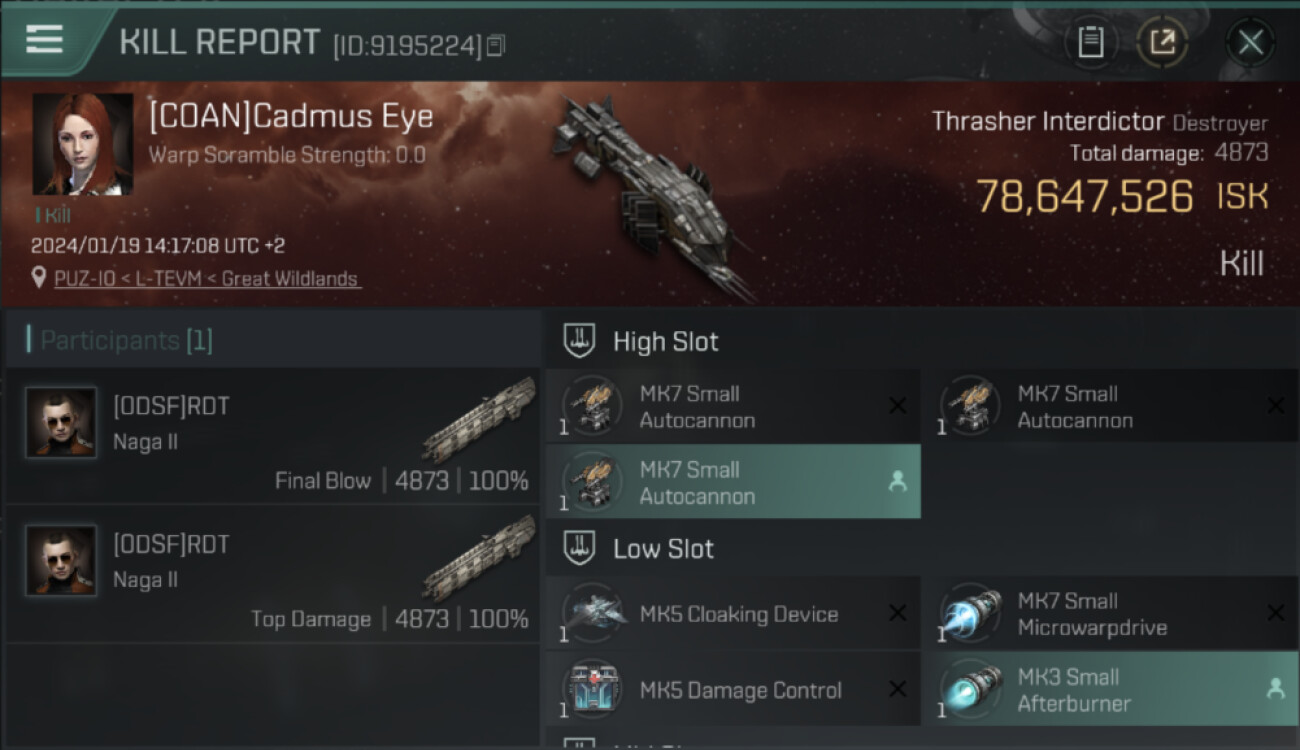Select the MK7 Small Microwarpdrive item
This screenshot has height=750, width=1300.
1110,614
